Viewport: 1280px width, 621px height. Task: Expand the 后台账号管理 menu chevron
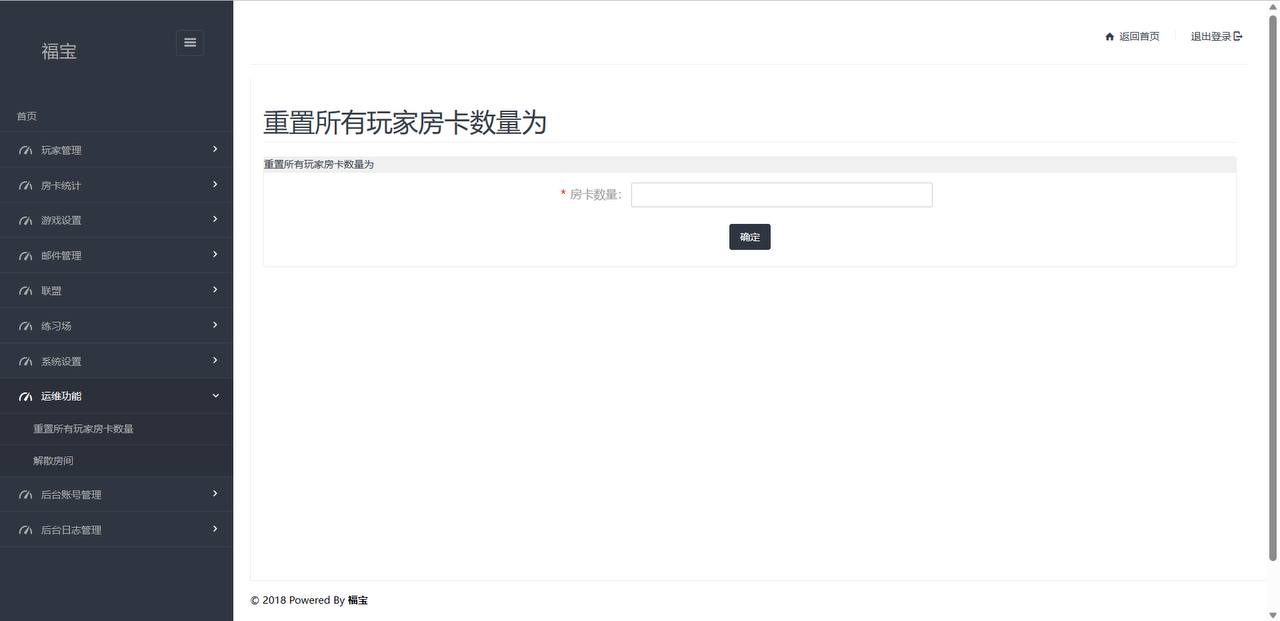(x=215, y=494)
